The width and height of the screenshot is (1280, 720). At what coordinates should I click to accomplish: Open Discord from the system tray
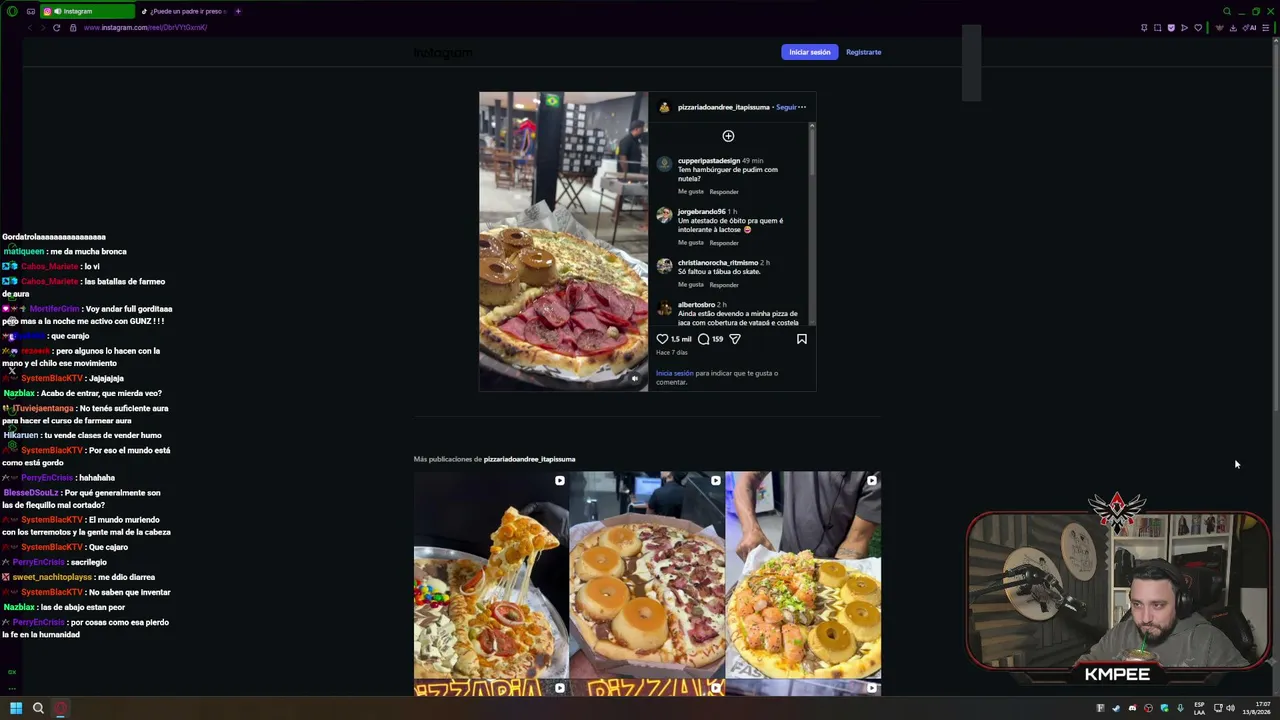coord(1132,708)
